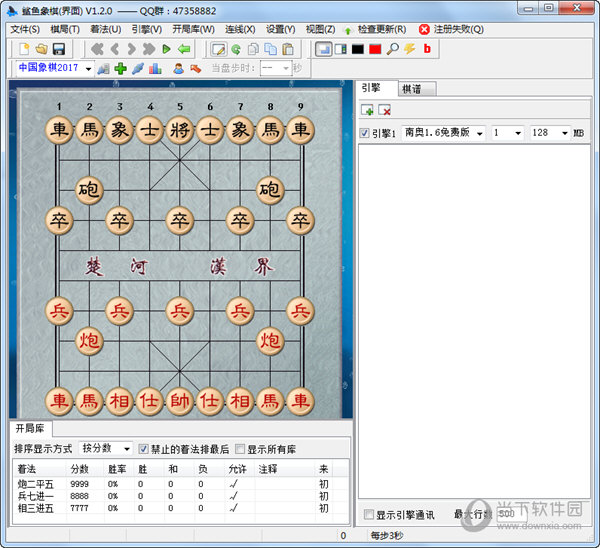Toggle the 引擎1 checkbox
This screenshot has width=600, height=548.
pyautogui.click(x=364, y=133)
